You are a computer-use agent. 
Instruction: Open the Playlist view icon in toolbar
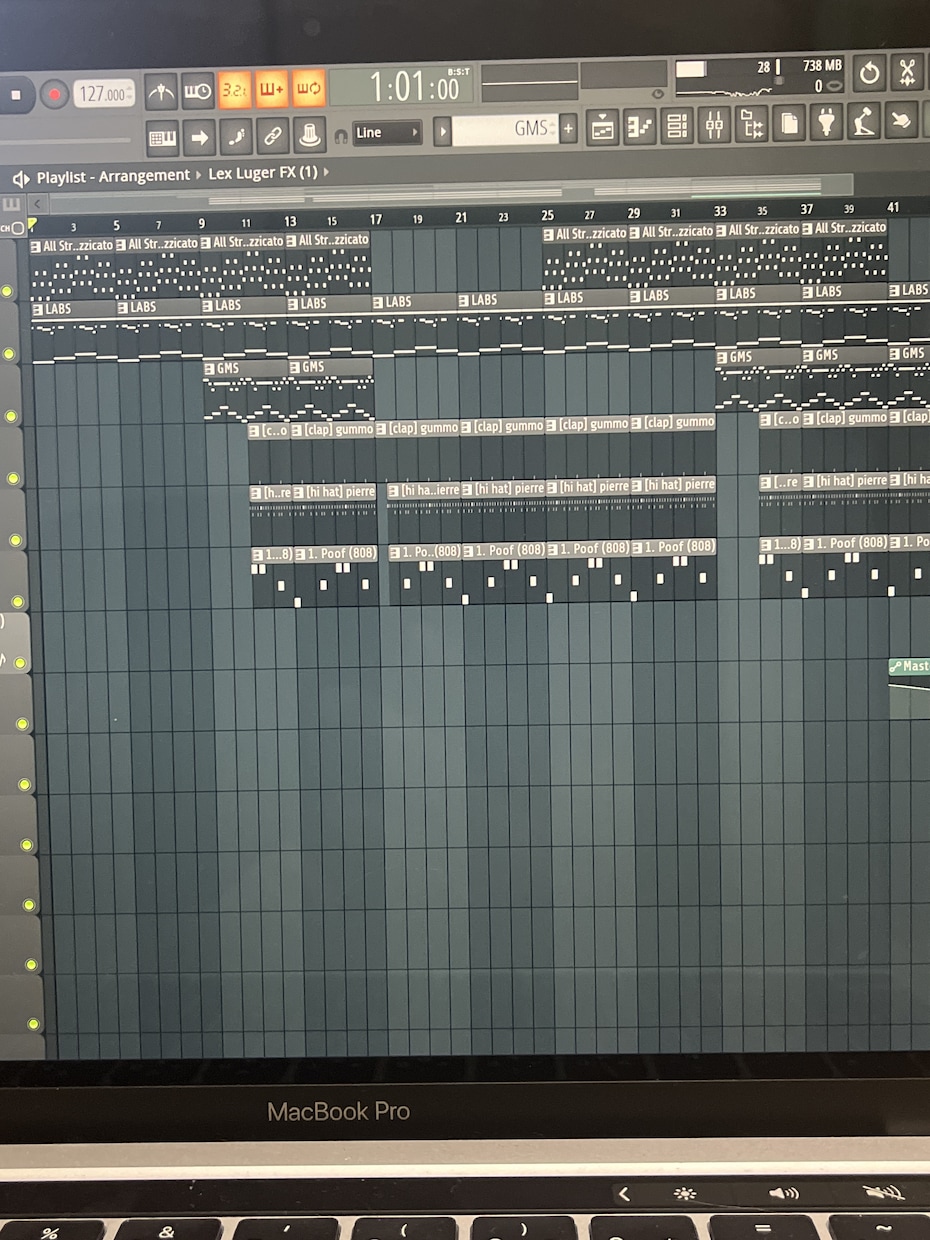602,127
